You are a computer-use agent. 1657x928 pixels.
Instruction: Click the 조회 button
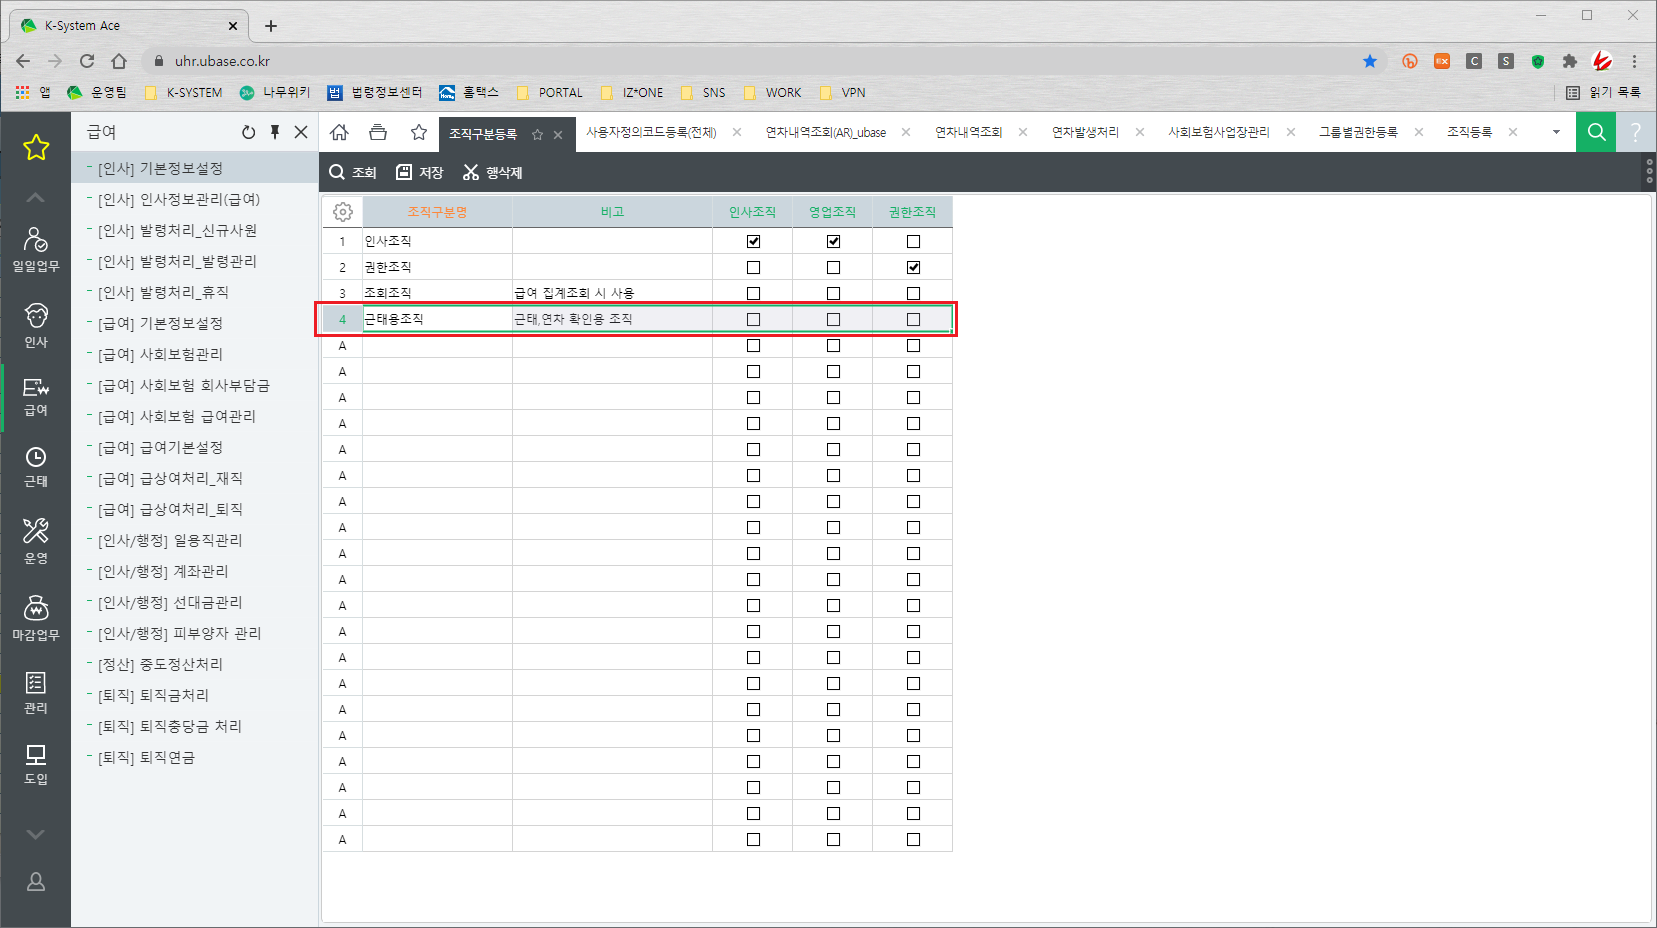click(353, 172)
